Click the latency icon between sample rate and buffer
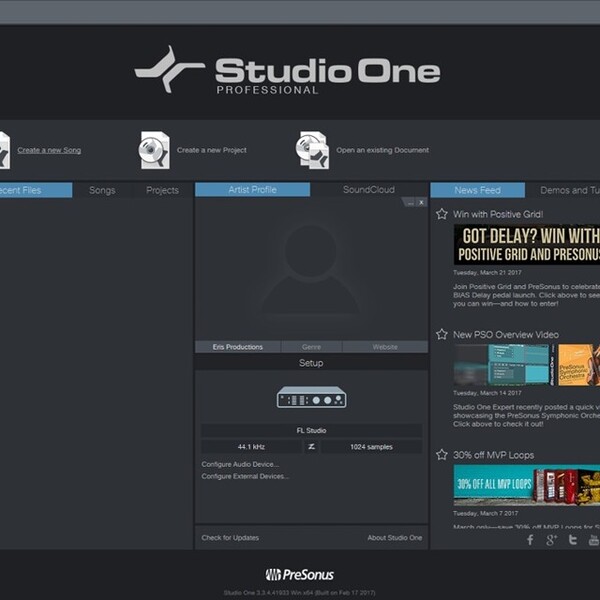Viewport: 600px width, 600px height. coord(311,447)
